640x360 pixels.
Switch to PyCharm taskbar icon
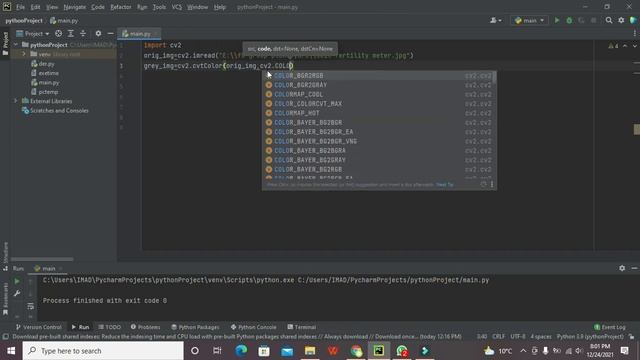378,351
